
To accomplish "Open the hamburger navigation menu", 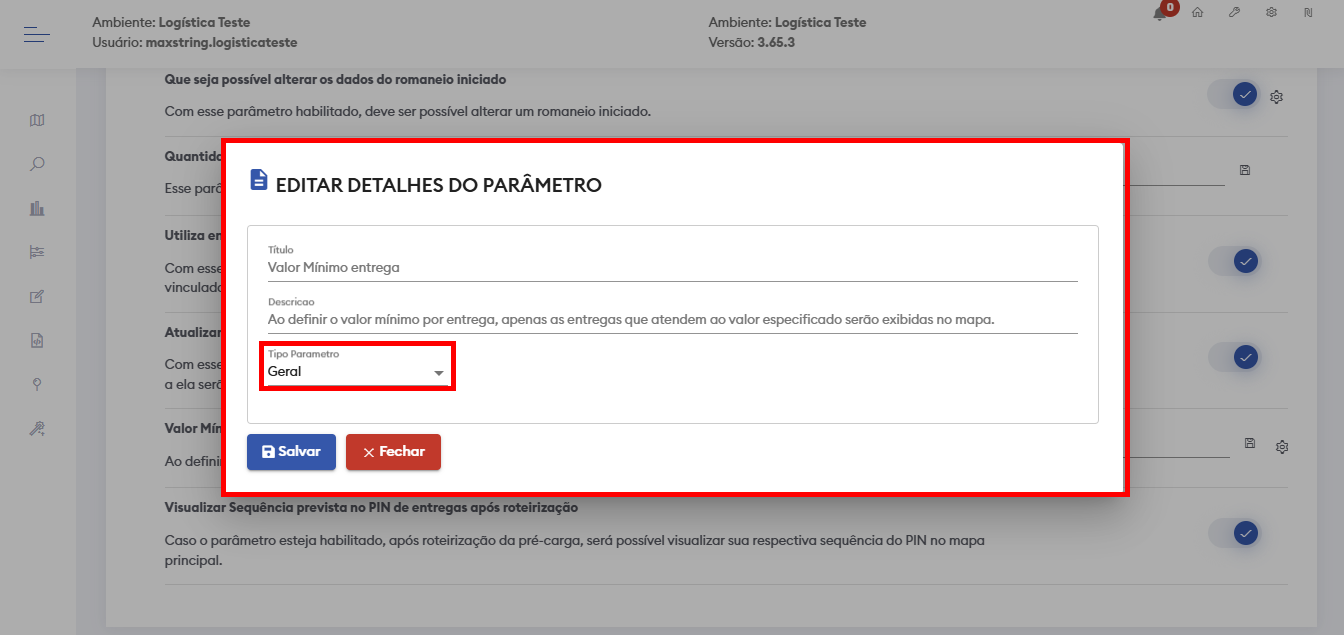I will tap(37, 35).
